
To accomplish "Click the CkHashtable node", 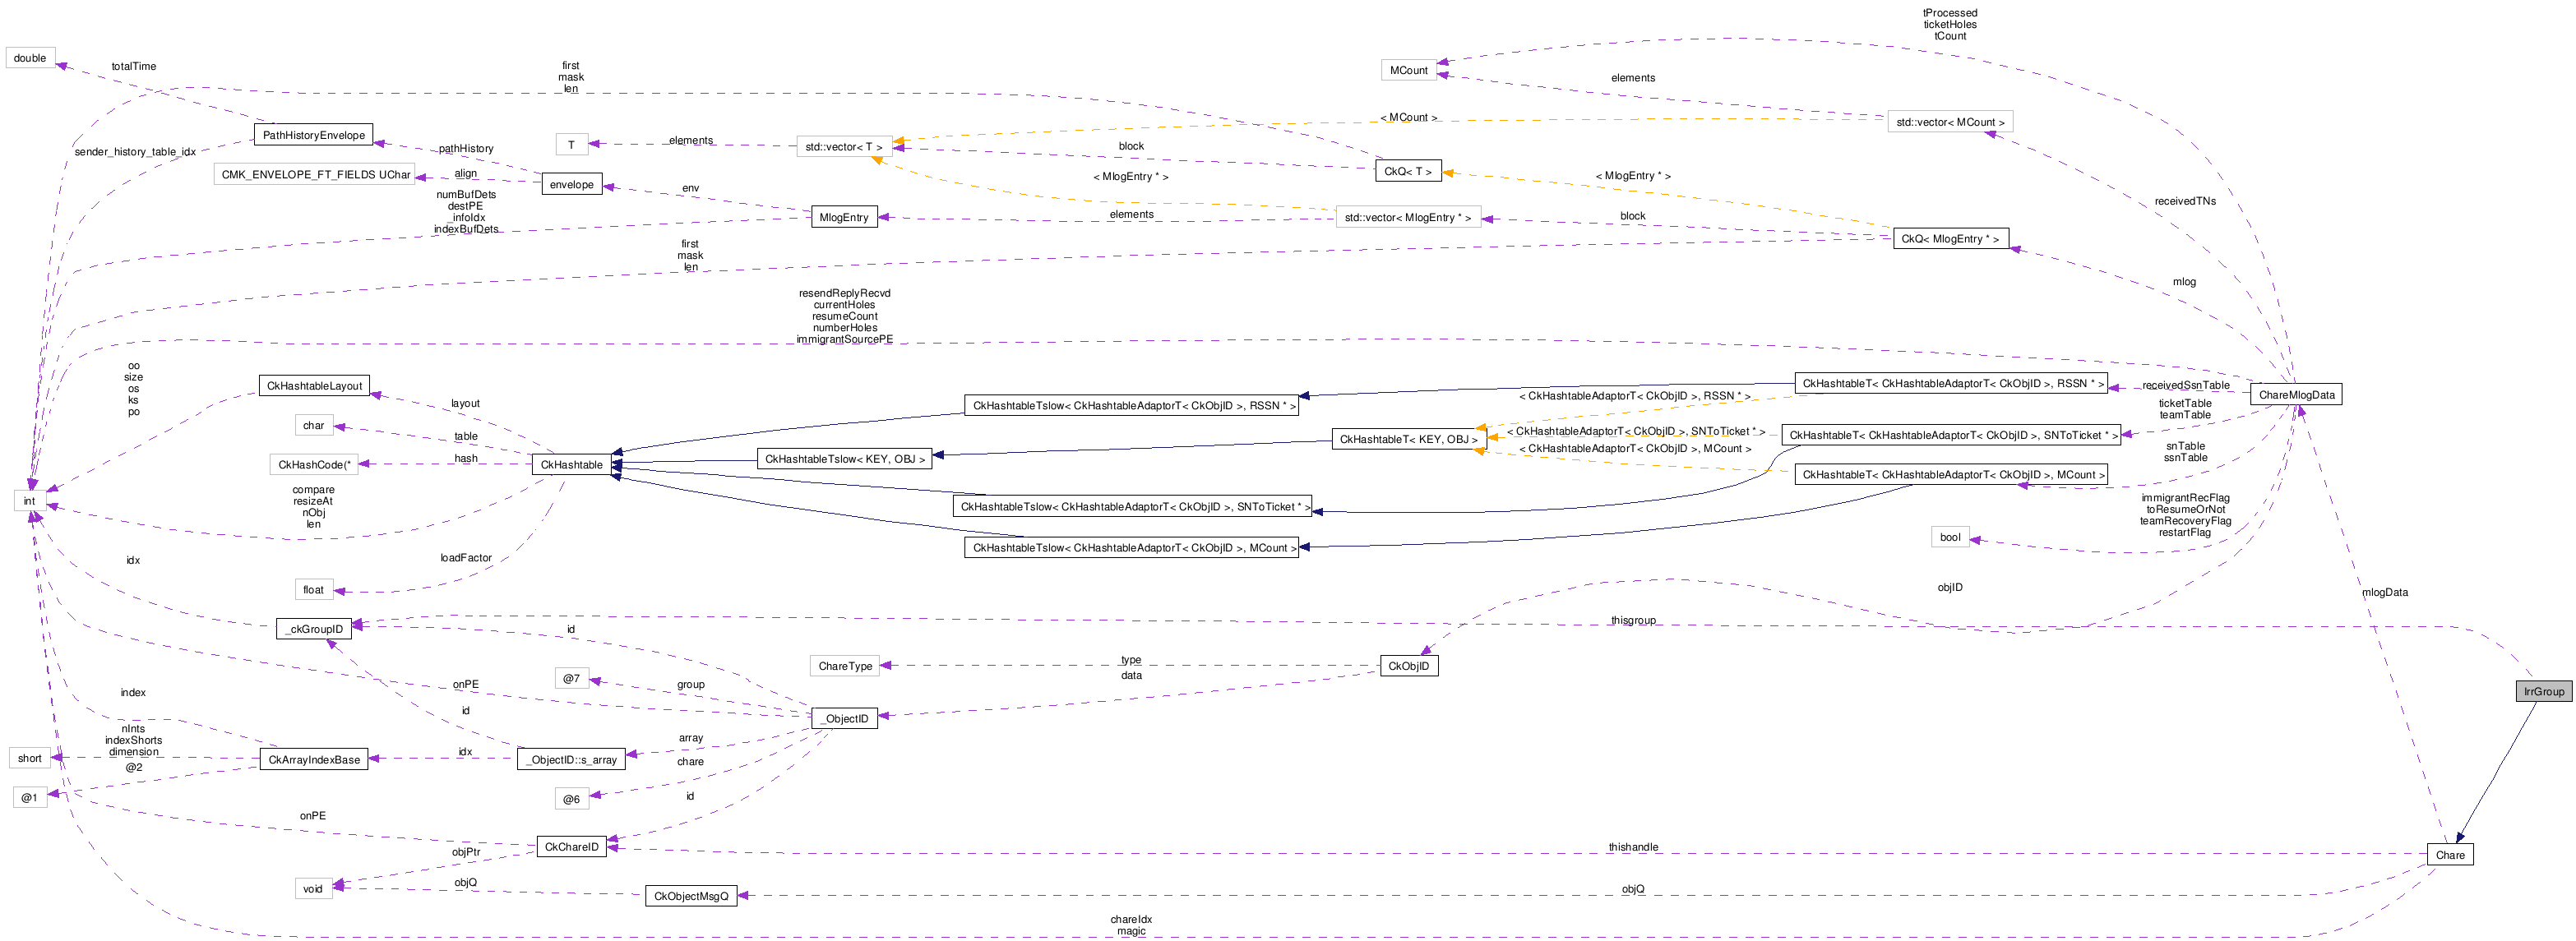I will click(x=571, y=465).
